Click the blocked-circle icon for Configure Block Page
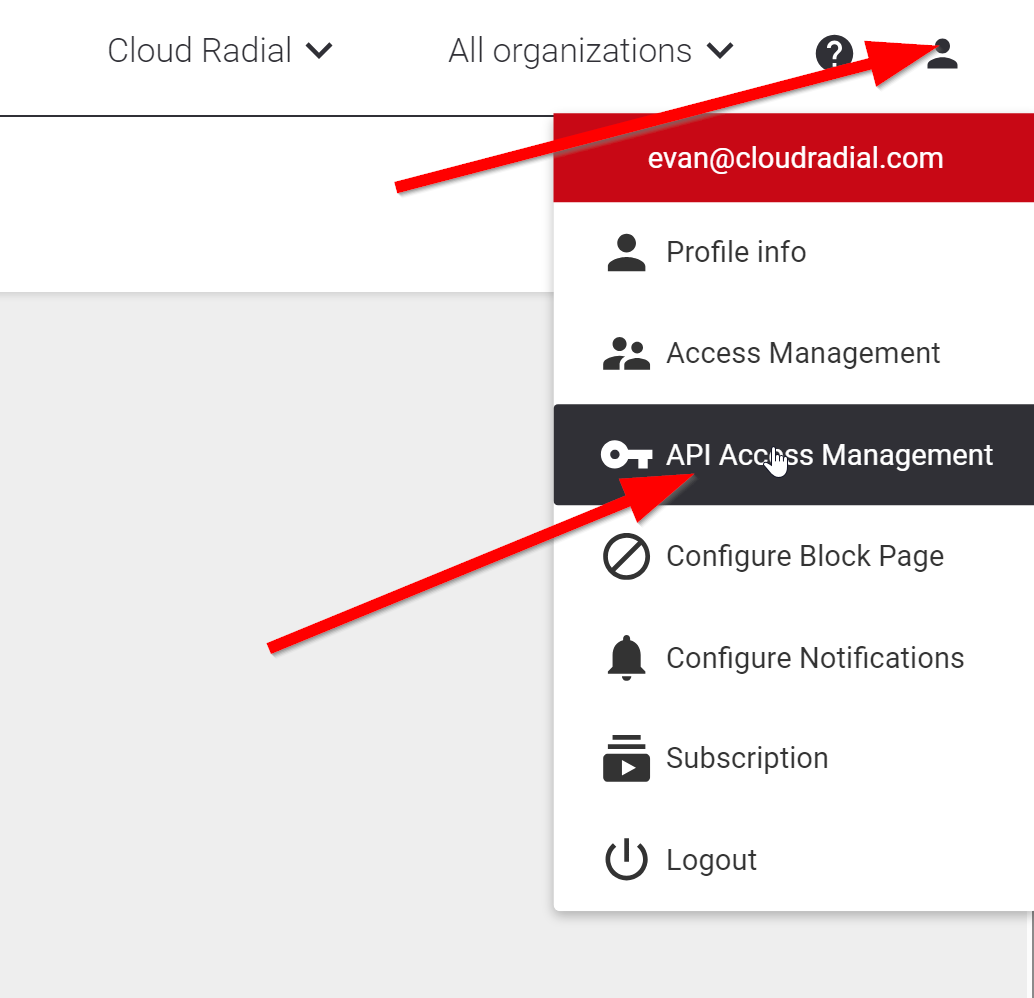 [x=627, y=556]
